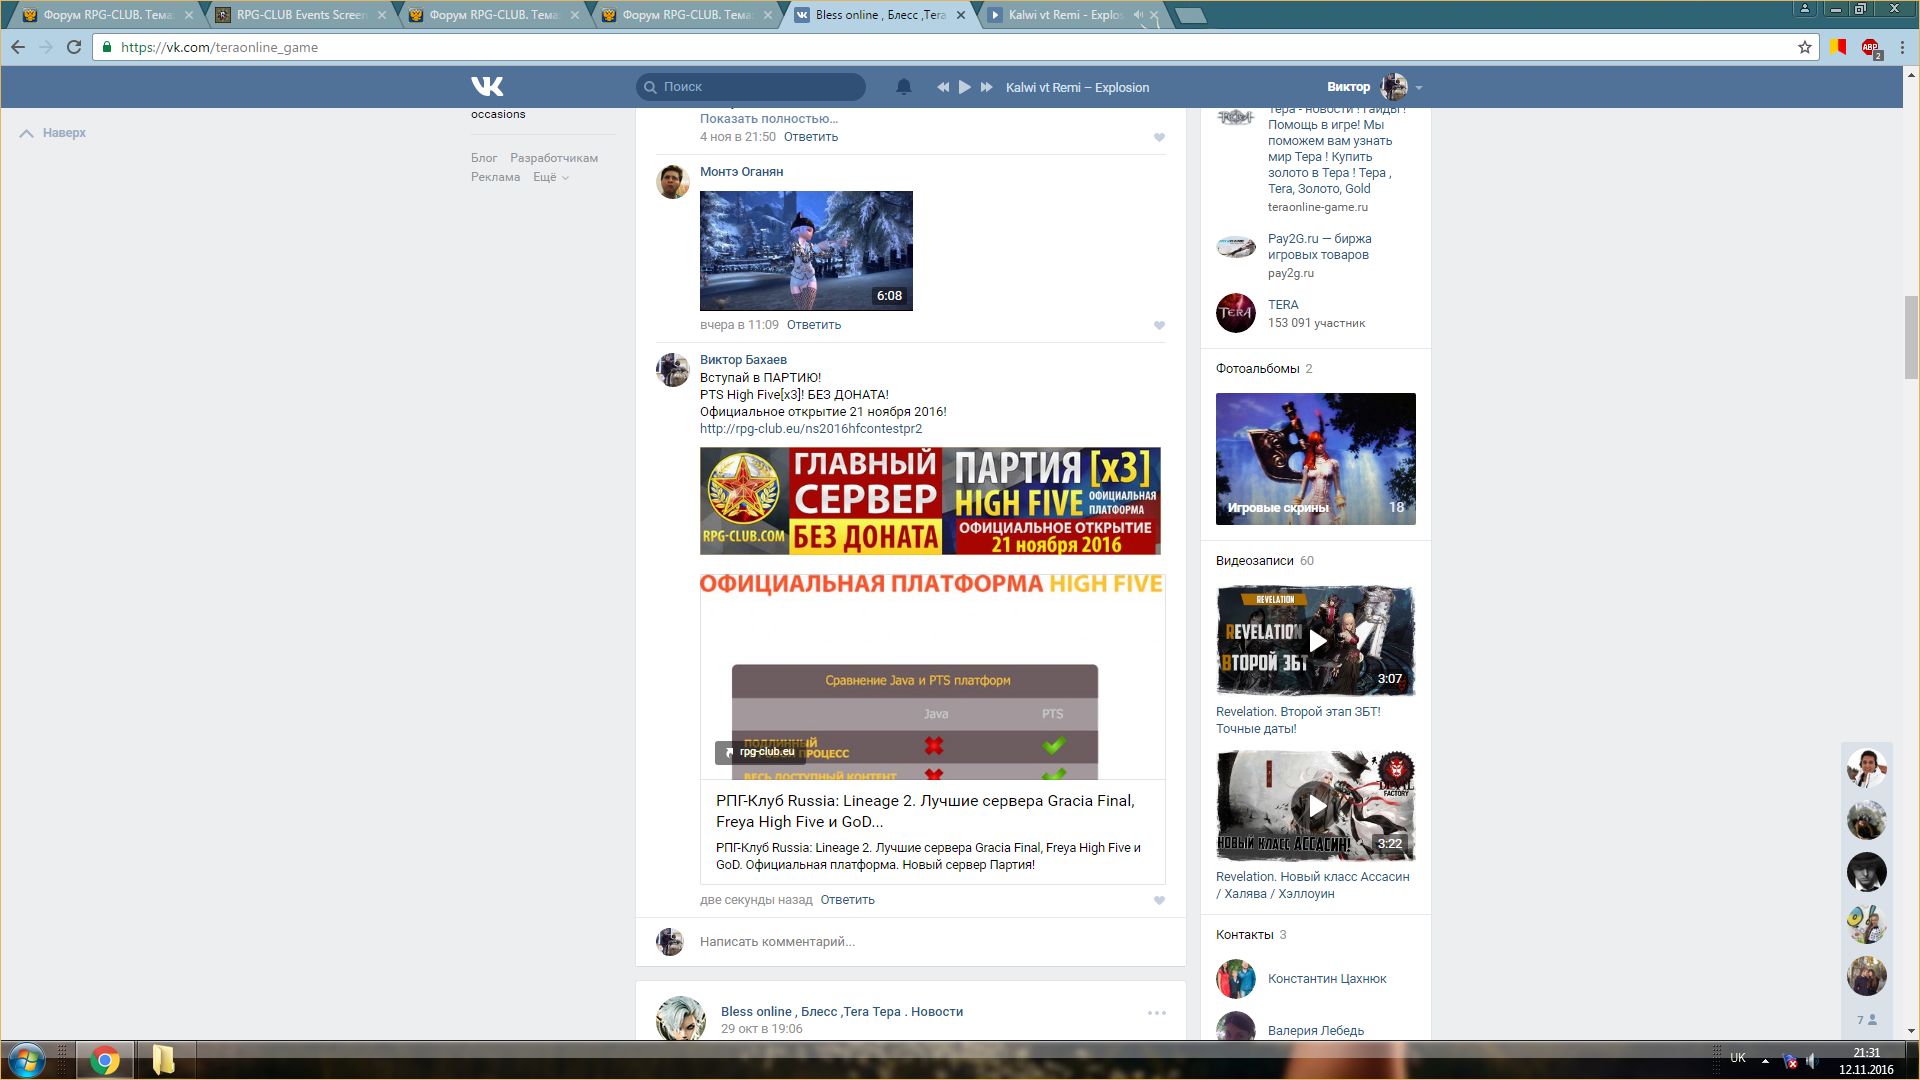Like the 4 ноя comment

point(1159,138)
